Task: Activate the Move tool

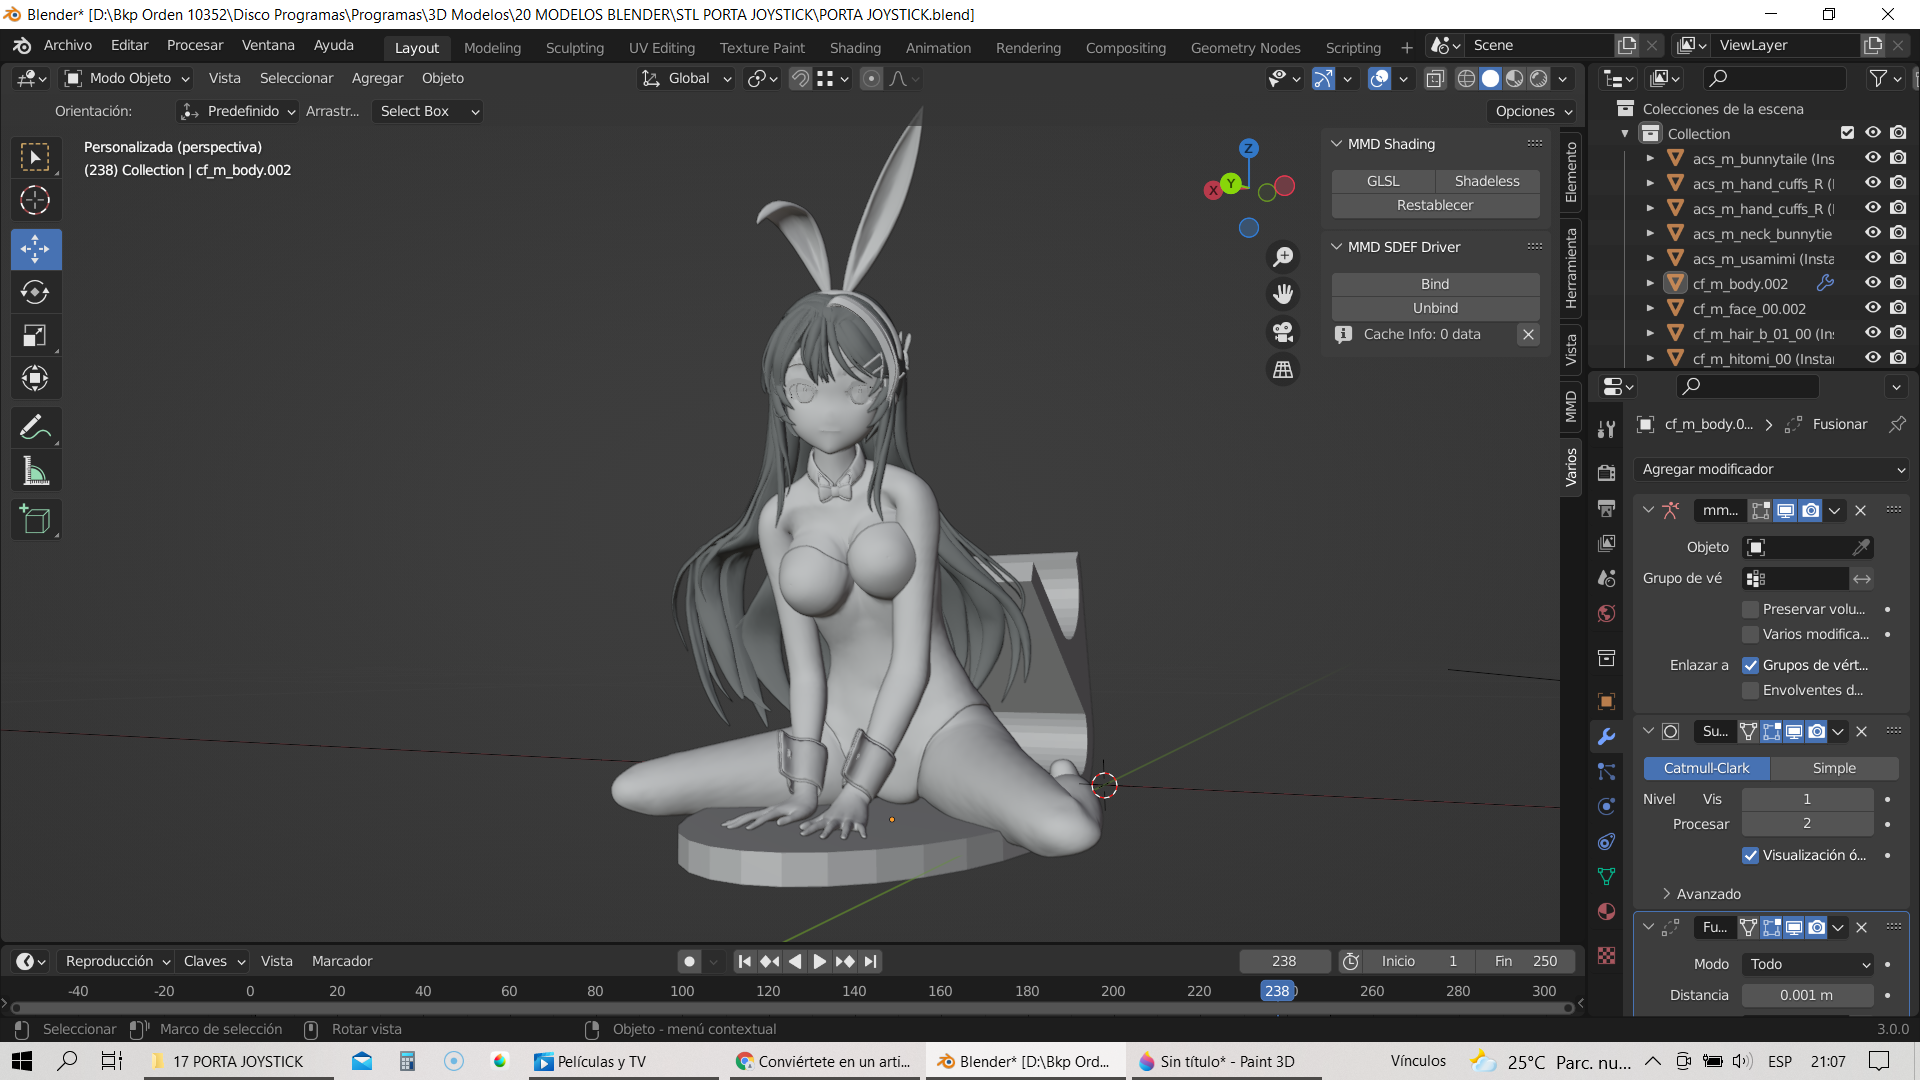Action: [x=35, y=249]
